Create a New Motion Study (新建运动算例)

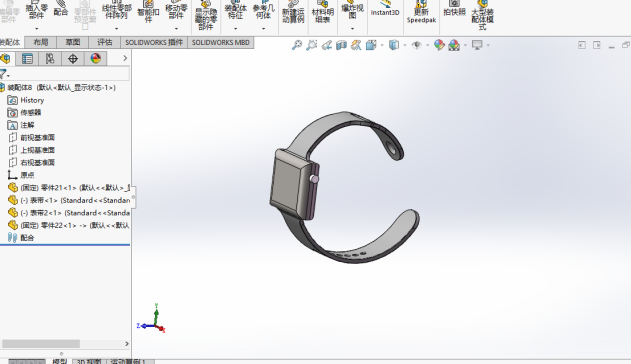tap(293, 12)
